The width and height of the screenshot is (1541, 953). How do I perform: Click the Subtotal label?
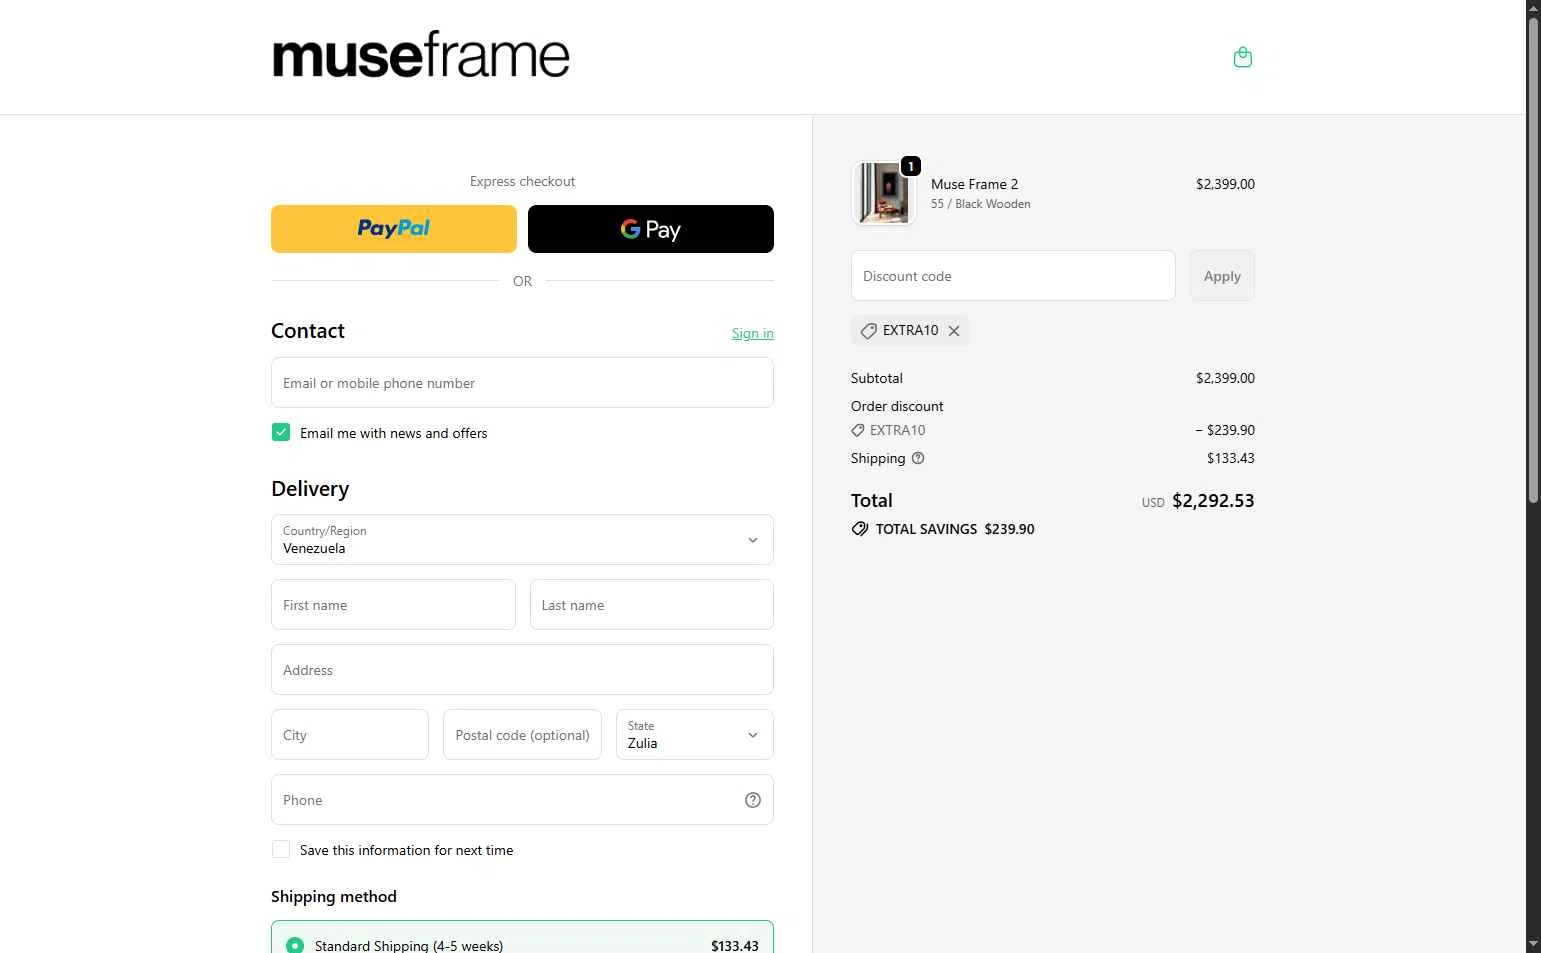(877, 378)
